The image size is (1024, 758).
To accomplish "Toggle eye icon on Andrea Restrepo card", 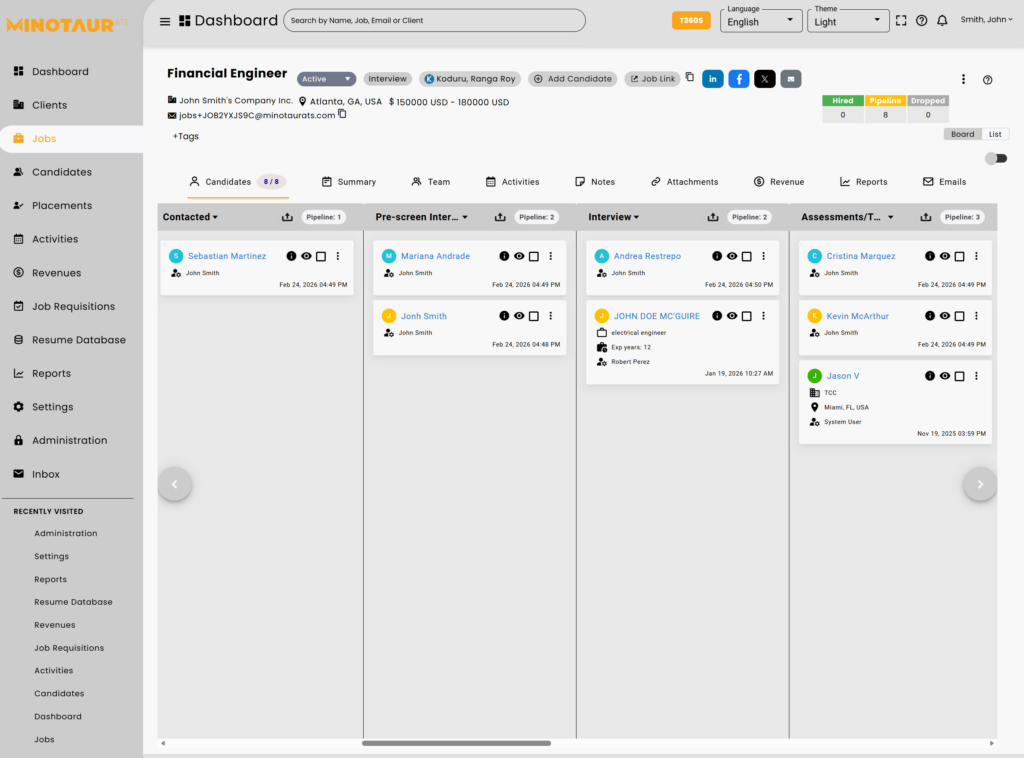I will [732, 256].
